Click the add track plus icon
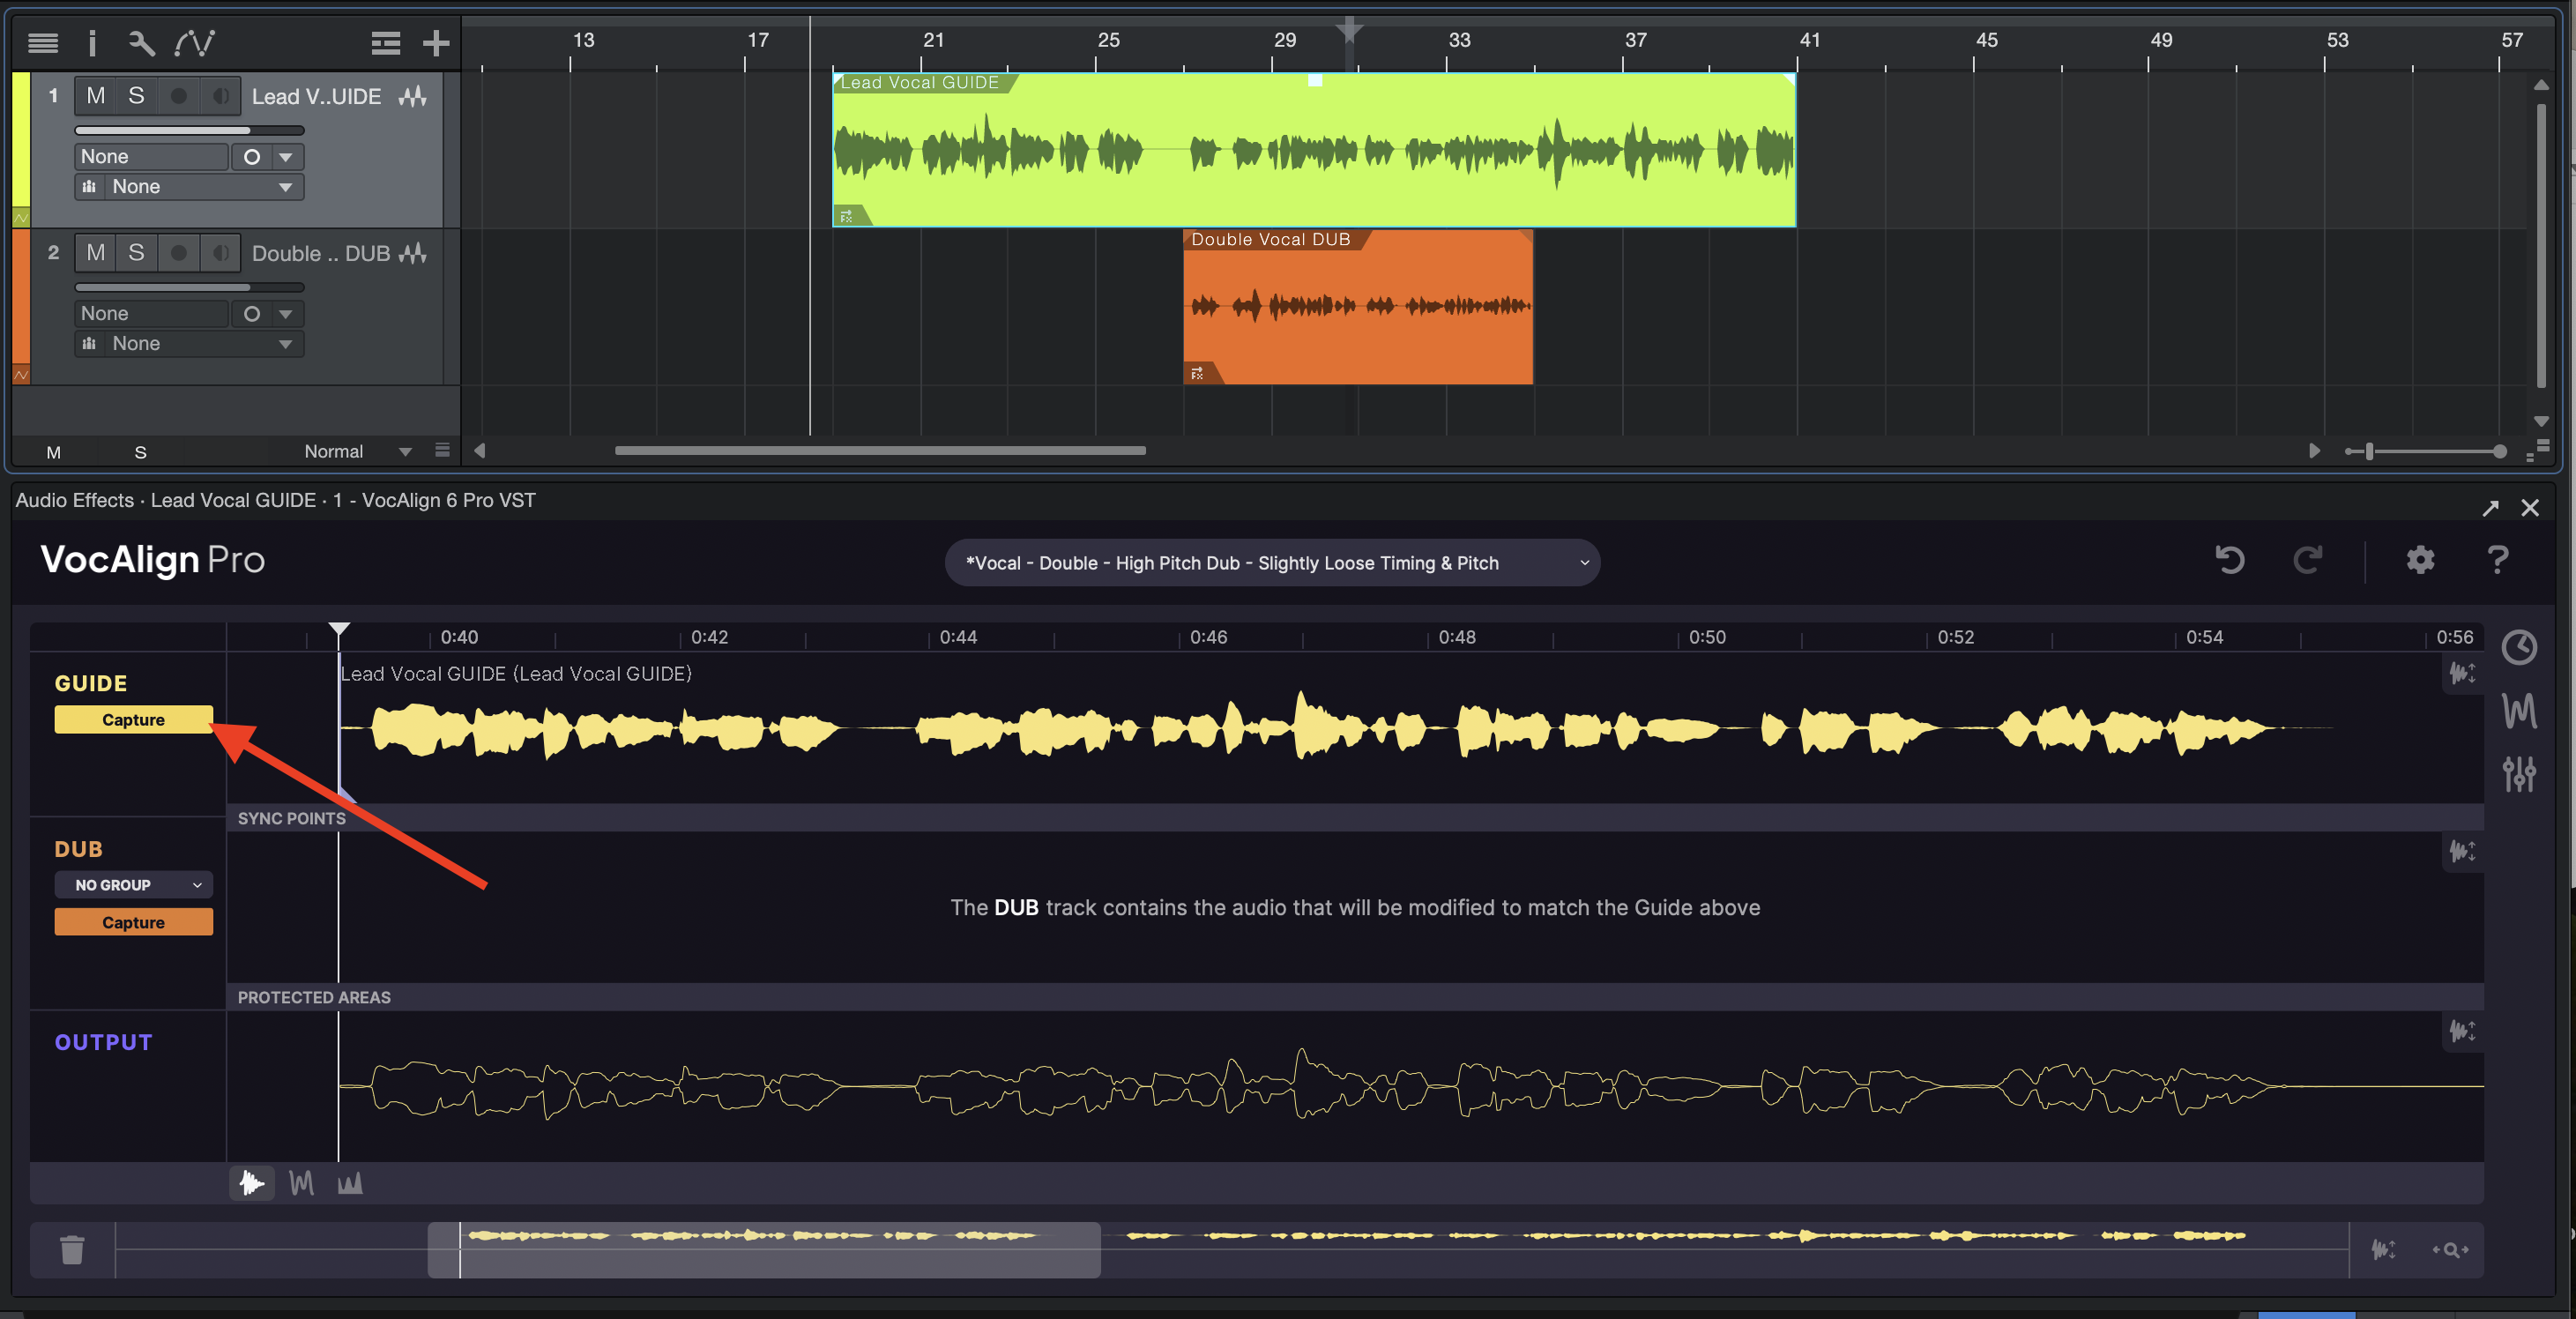 (x=437, y=43)
